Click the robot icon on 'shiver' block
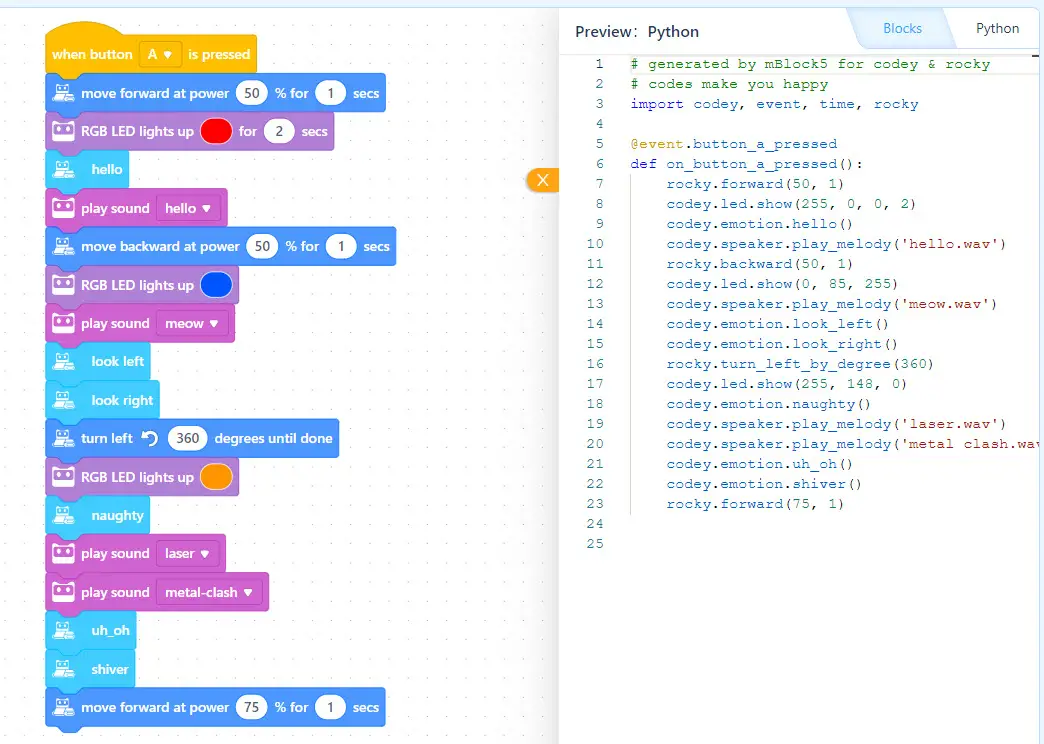 63,669
